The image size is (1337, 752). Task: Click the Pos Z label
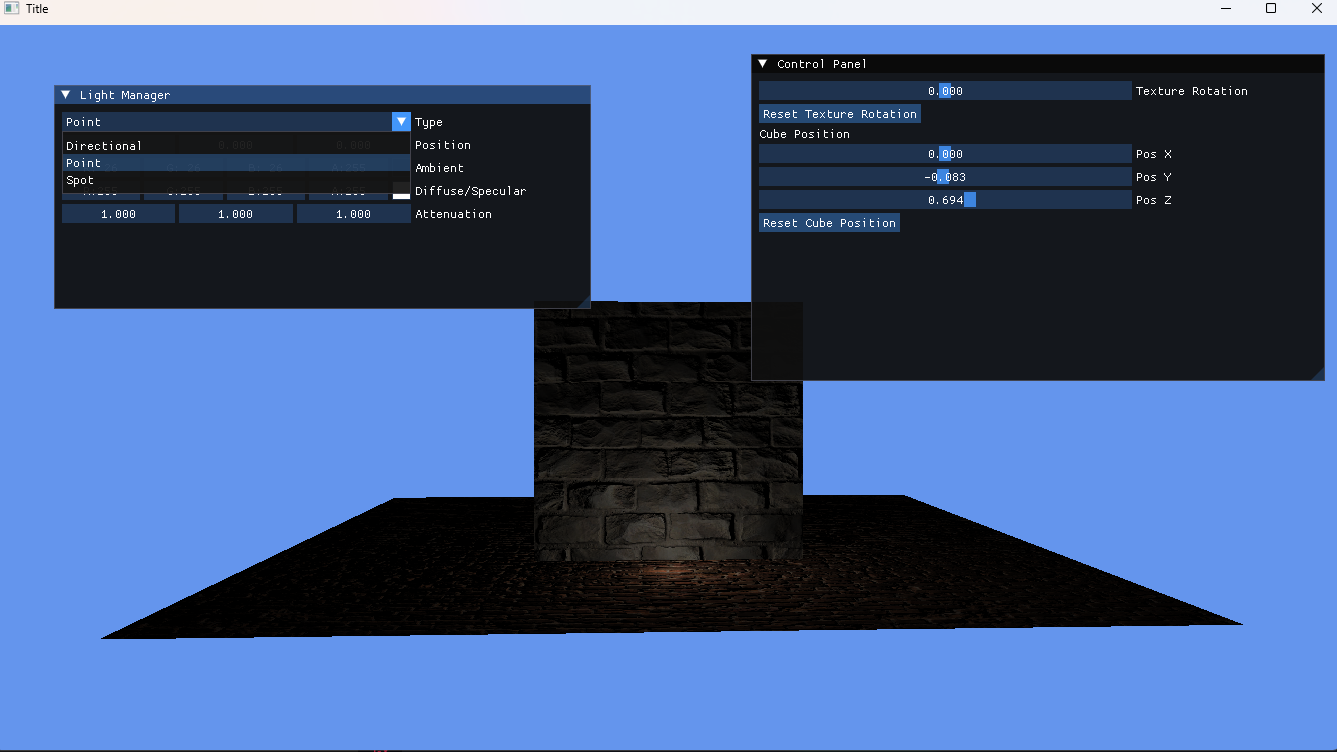(x=1153, y=200)
